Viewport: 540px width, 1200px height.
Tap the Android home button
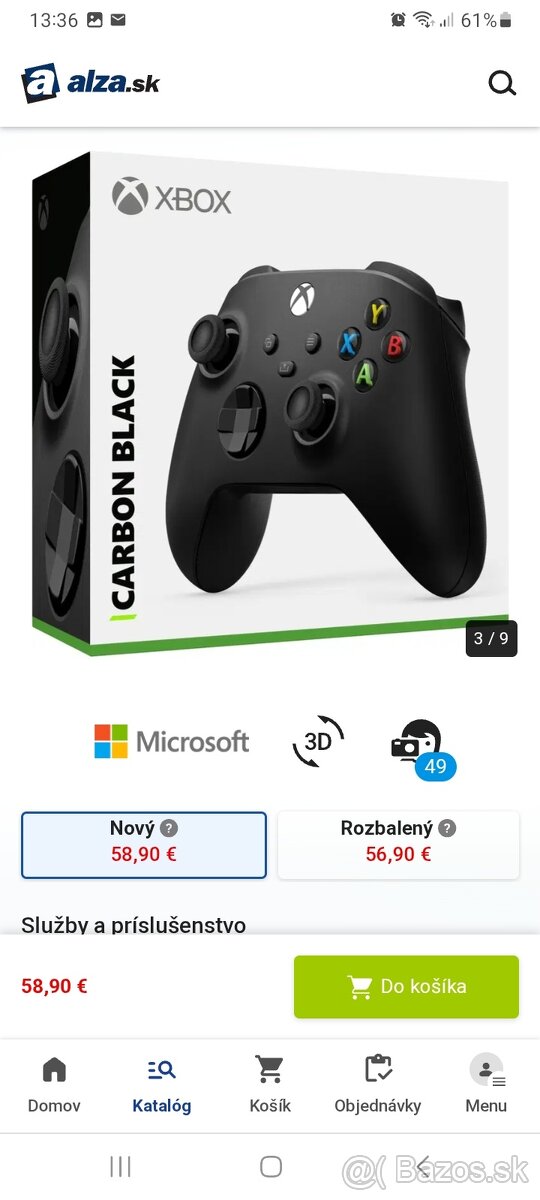pyautogui.click(x=270, y=1166)
